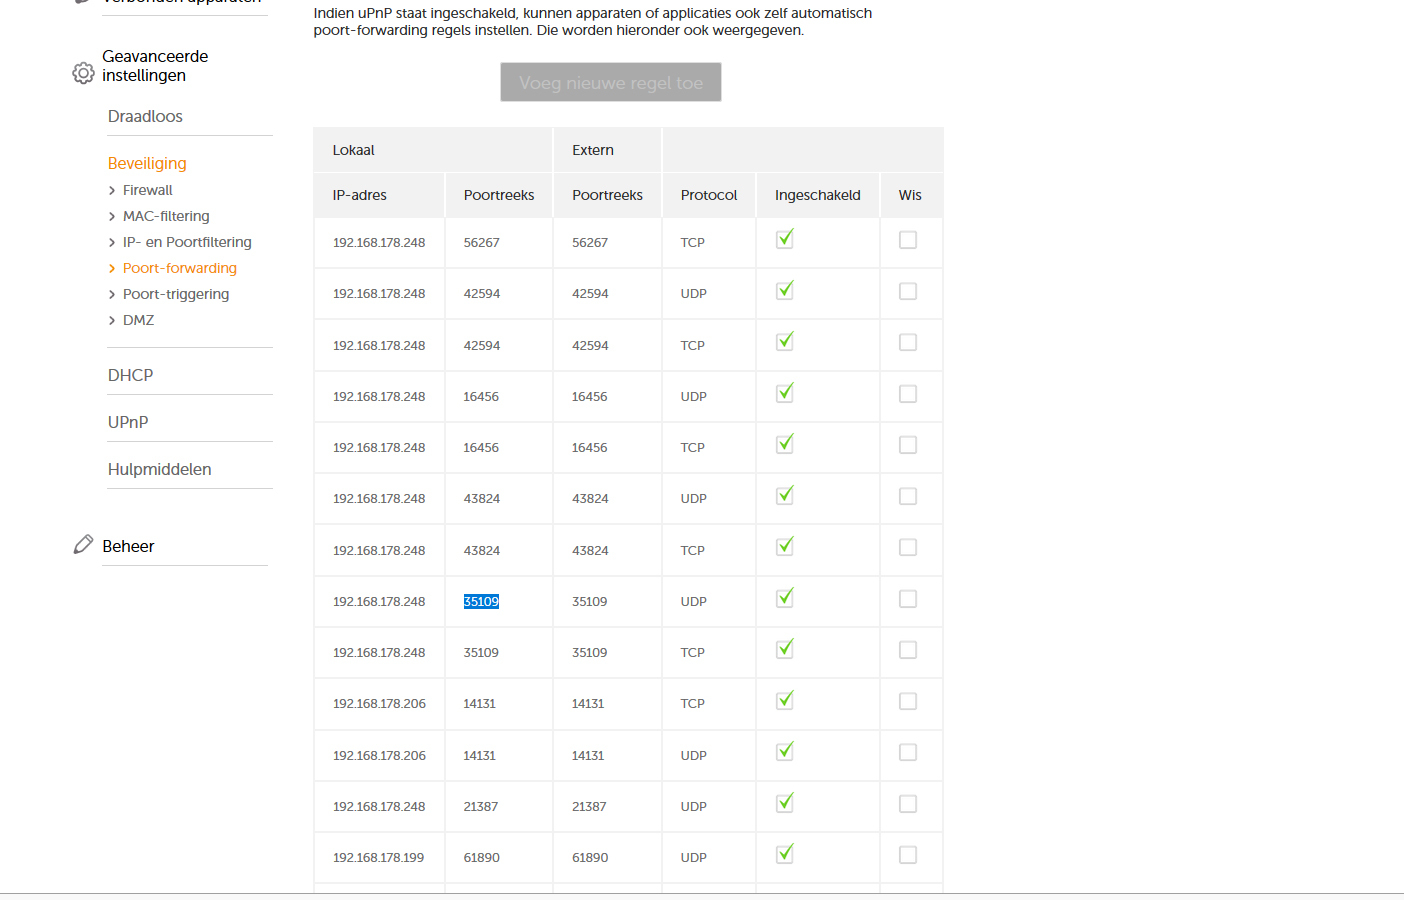The width and height of the screenshot is (1404, 900).
Task: Select the Poort-forwarding link in sidebar
Action: pyautogui.click(x=180, y=268)
